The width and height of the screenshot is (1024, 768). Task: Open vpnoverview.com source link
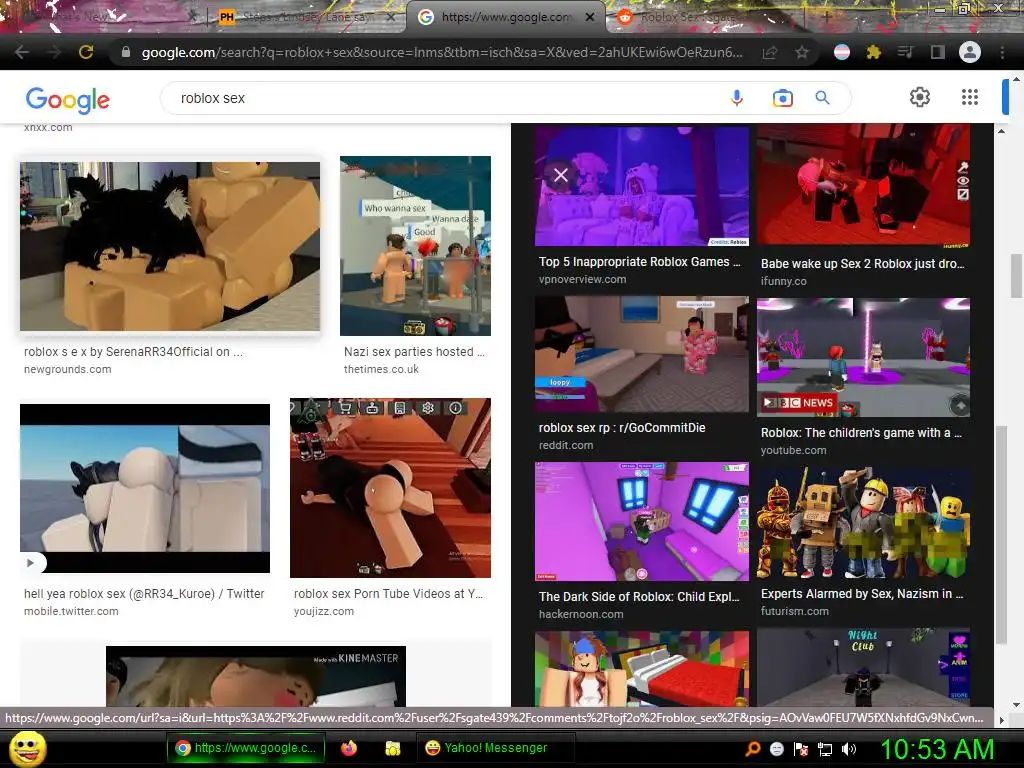583,280
